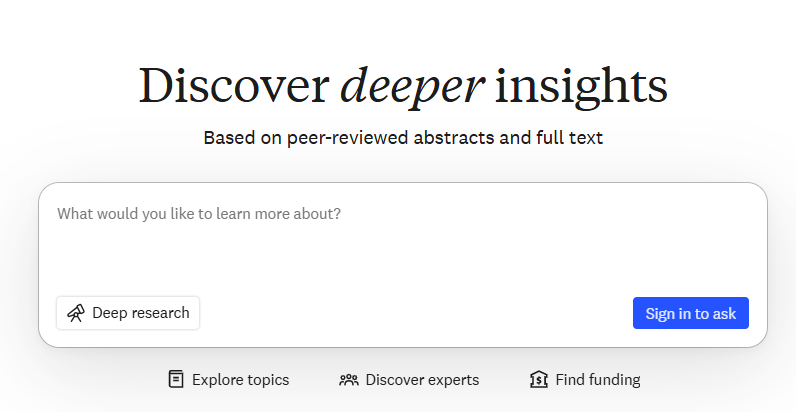This screenshot has height=412, width=796.
Task: Click the people icon beside Discover experts
Action: coord(349,380)
